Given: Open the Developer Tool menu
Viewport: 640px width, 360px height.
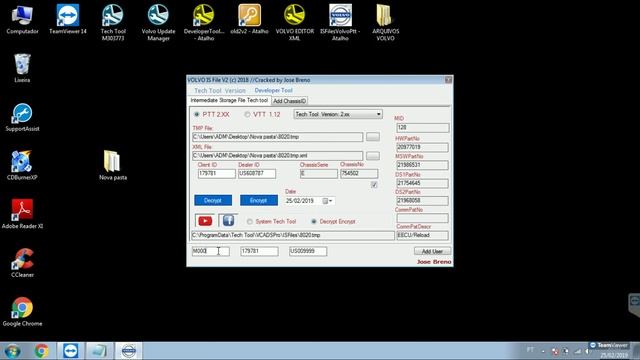Looking at the screenshot, I should click(273, 90).
